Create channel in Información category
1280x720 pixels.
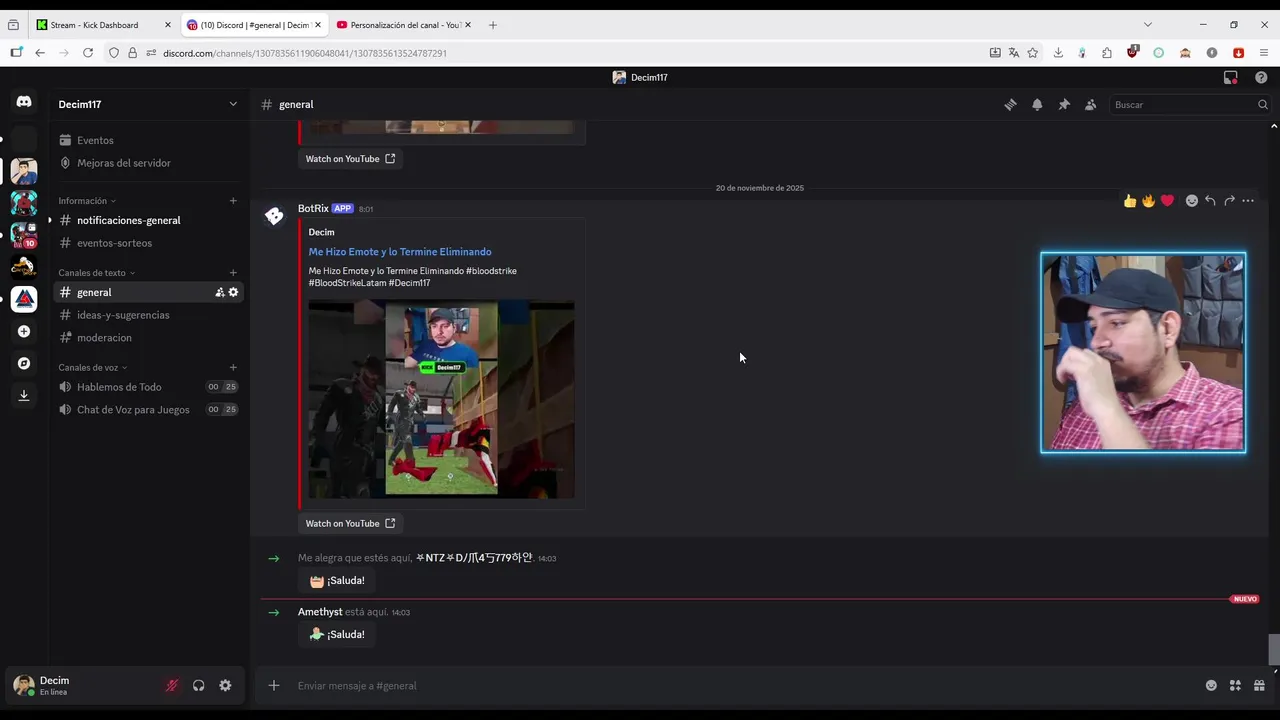coord(233,201)
